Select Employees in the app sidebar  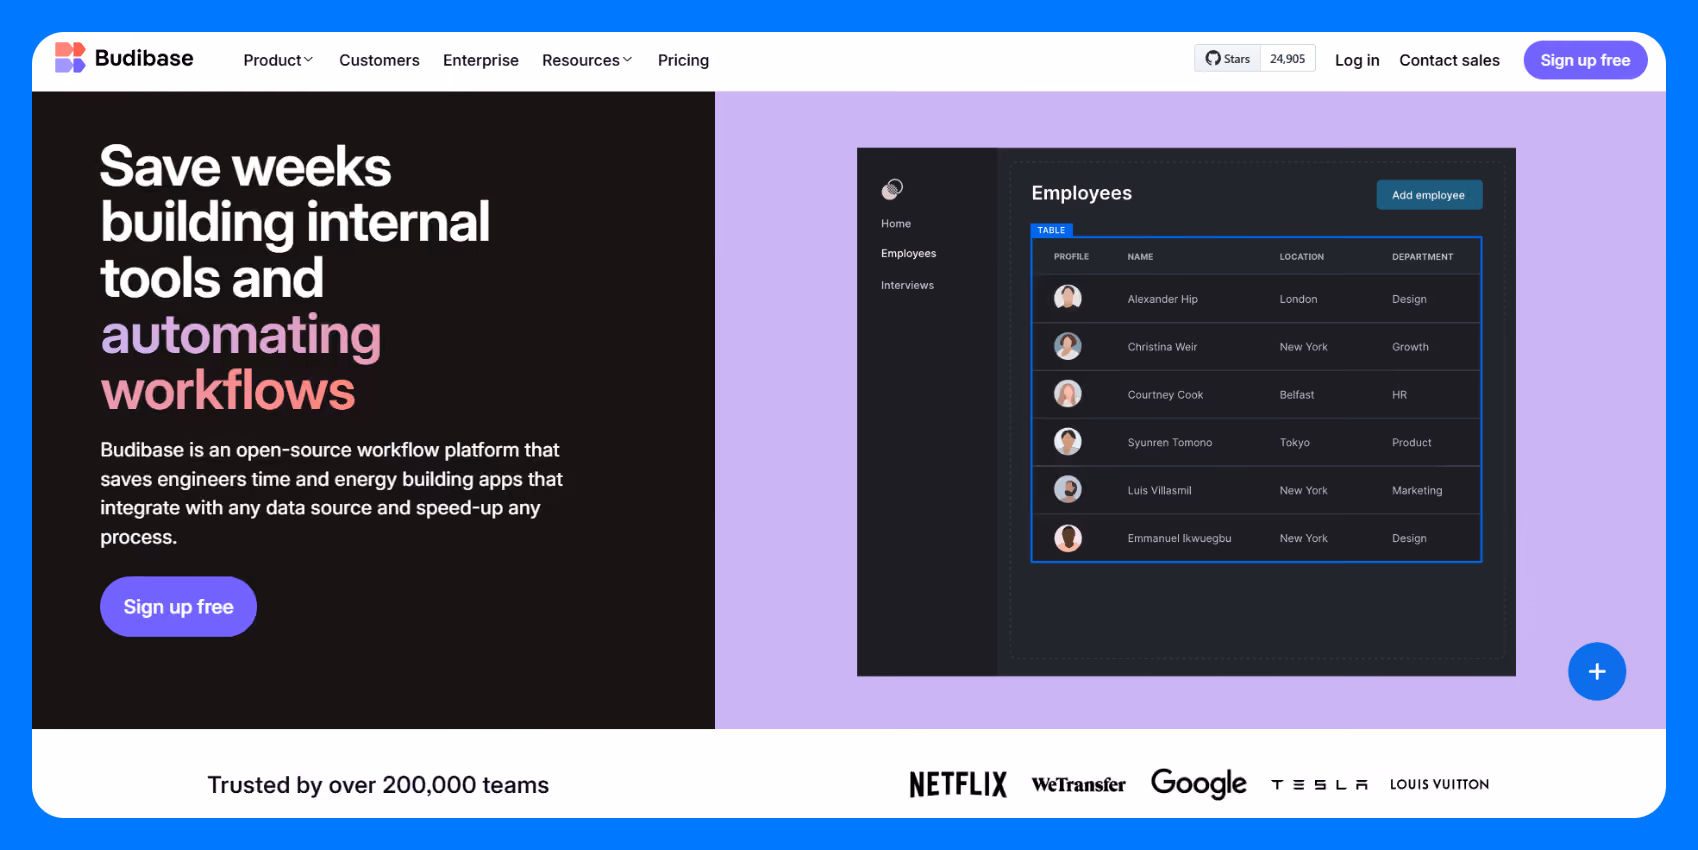pos(908,254)
